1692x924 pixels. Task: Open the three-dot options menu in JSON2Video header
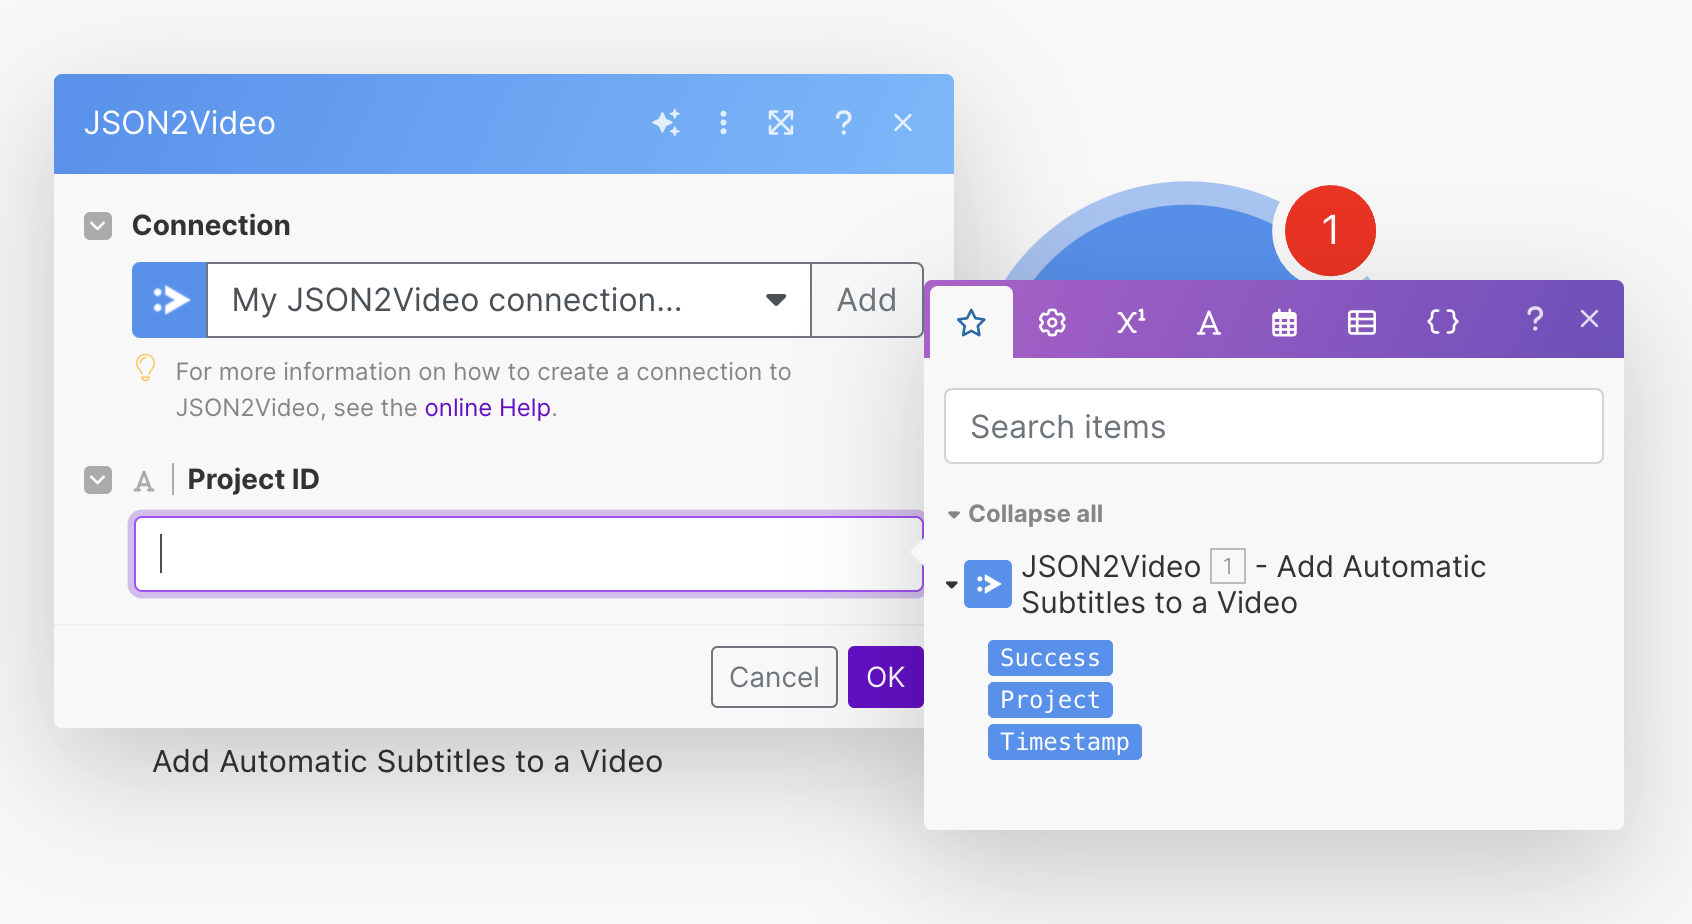tap(723, 123)
